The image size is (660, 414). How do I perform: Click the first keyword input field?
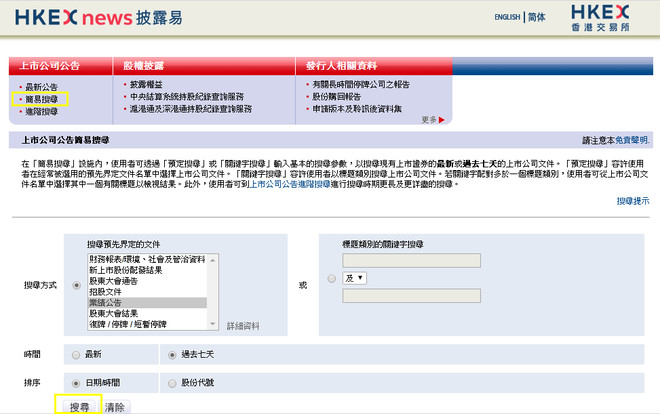click(x=411, y=260)
